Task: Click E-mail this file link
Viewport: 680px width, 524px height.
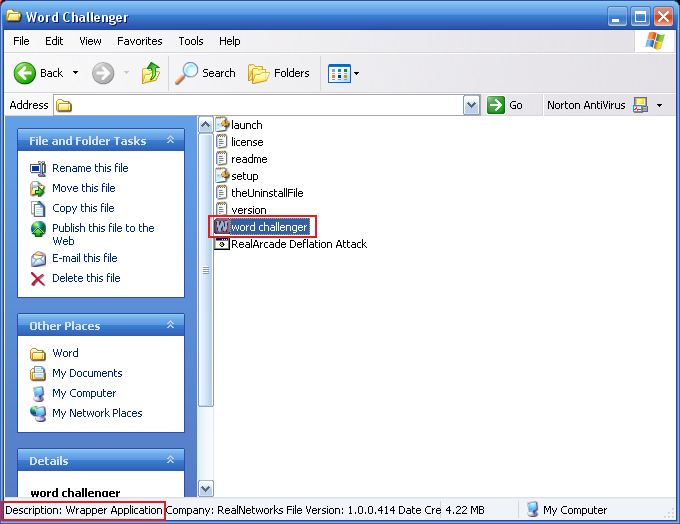Action: (x=85, y=258)
